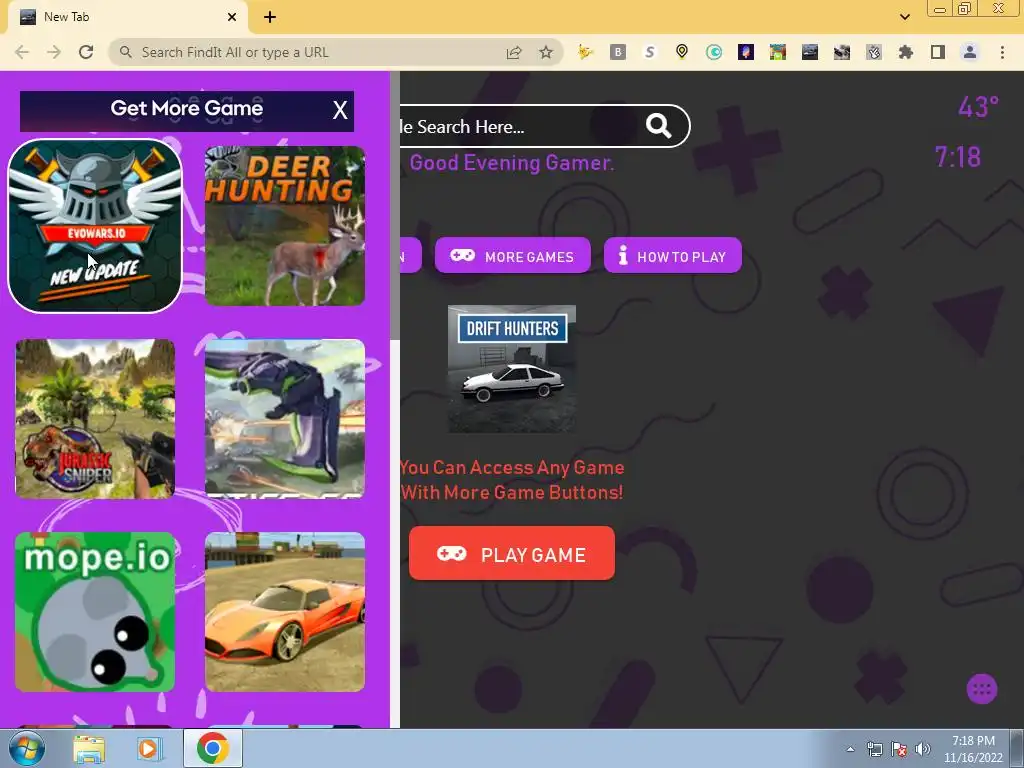The height and width of the screenshot is (768, 1024).
Task: Close the New Tab tab
Action: point(232,18)
